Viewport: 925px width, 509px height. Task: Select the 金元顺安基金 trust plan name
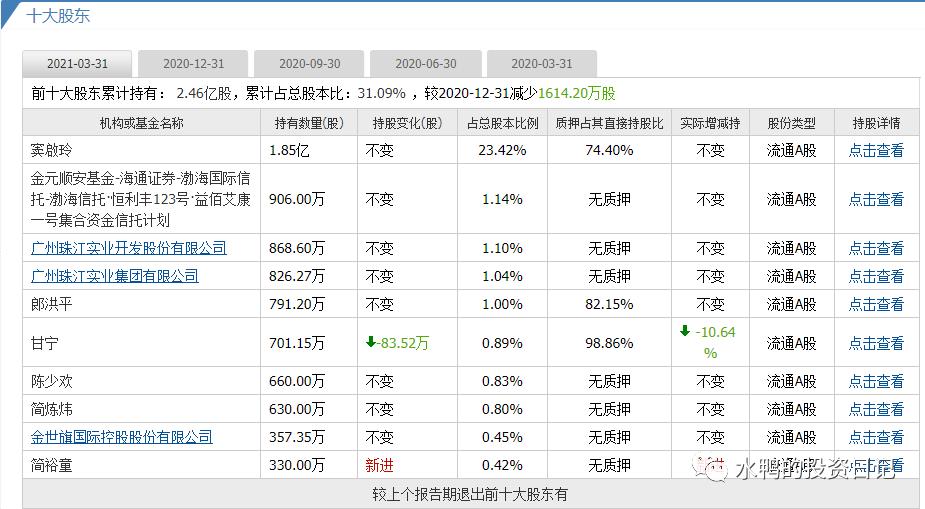140,199
